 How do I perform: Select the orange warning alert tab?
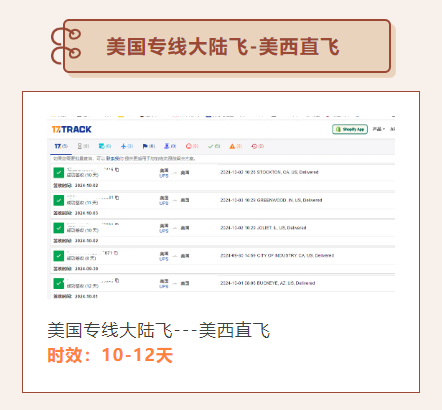[235, 146]
